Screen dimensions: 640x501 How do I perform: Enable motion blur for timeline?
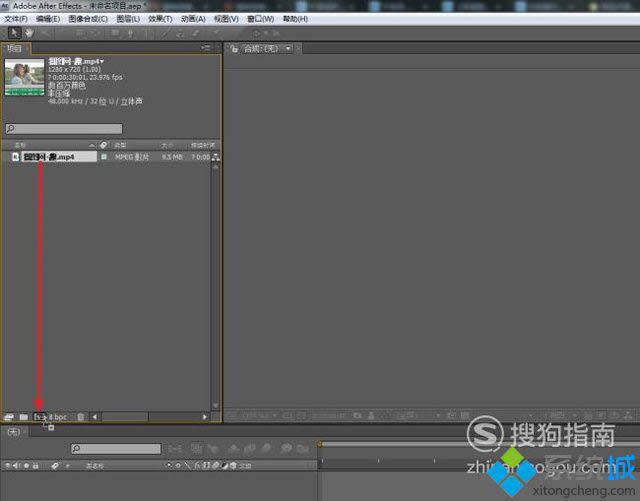pyautogui.click(x=266, y=449)
